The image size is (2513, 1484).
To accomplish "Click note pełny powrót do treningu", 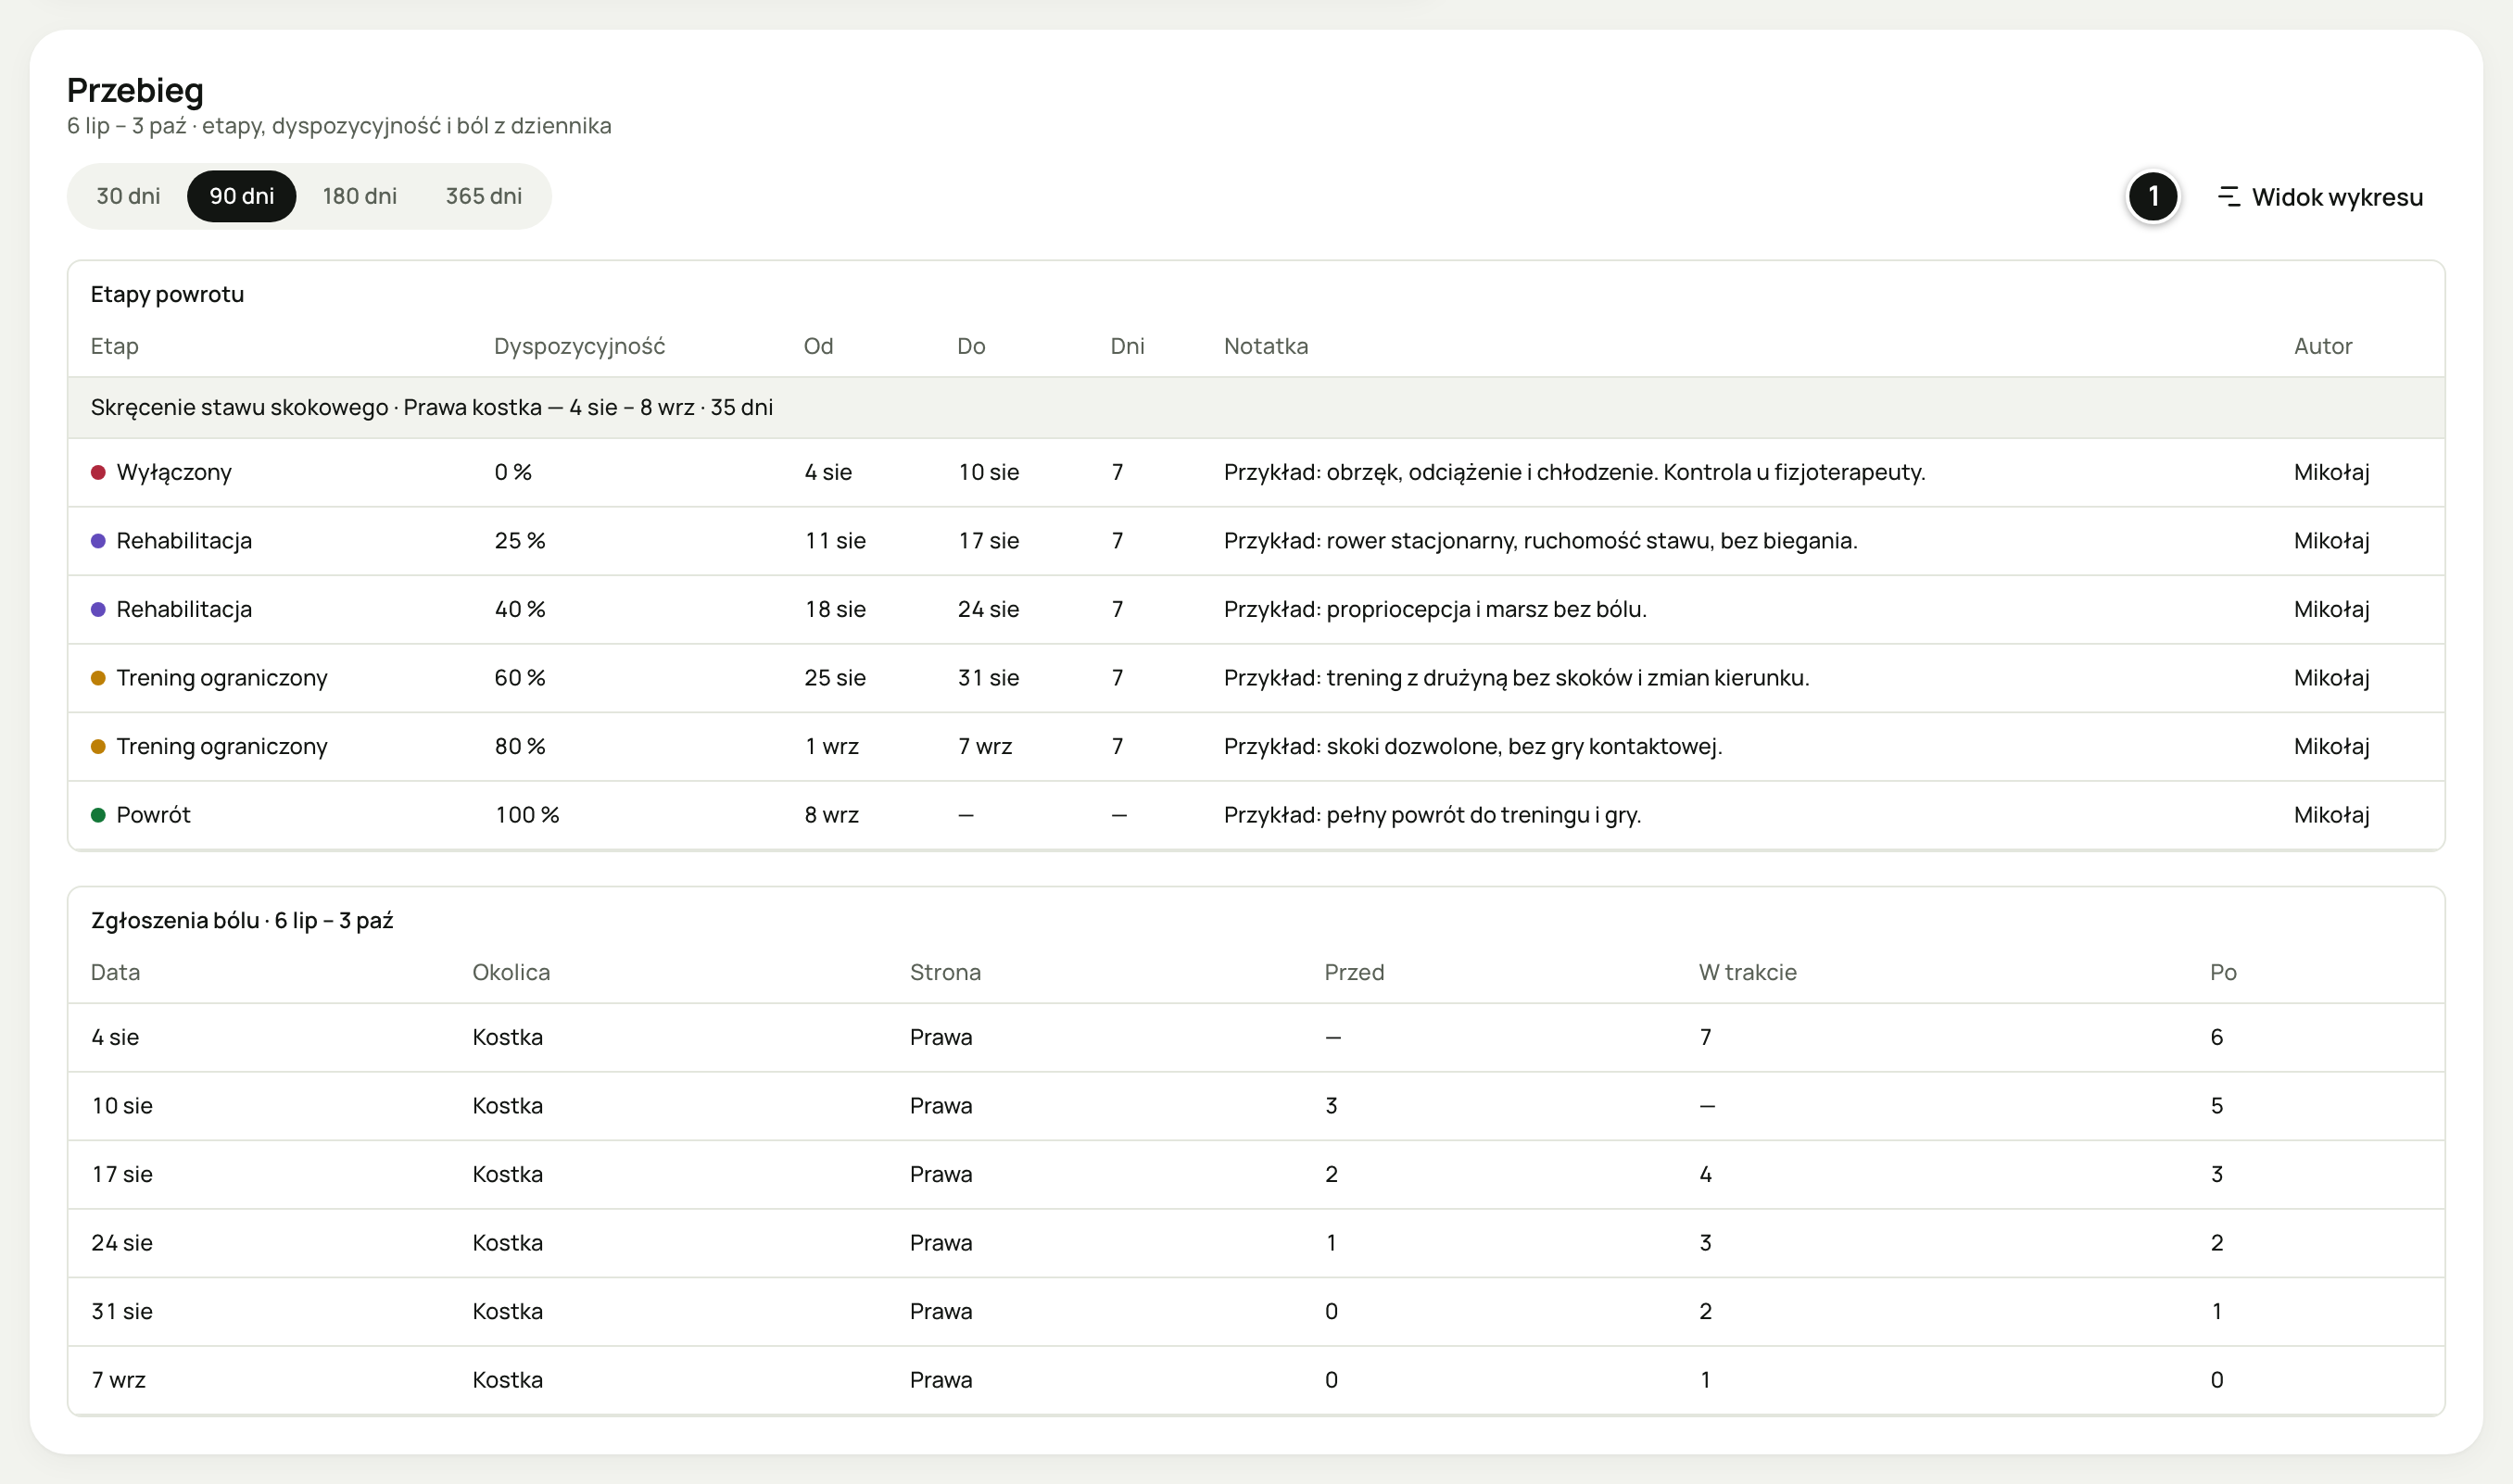I will 1432,815.
